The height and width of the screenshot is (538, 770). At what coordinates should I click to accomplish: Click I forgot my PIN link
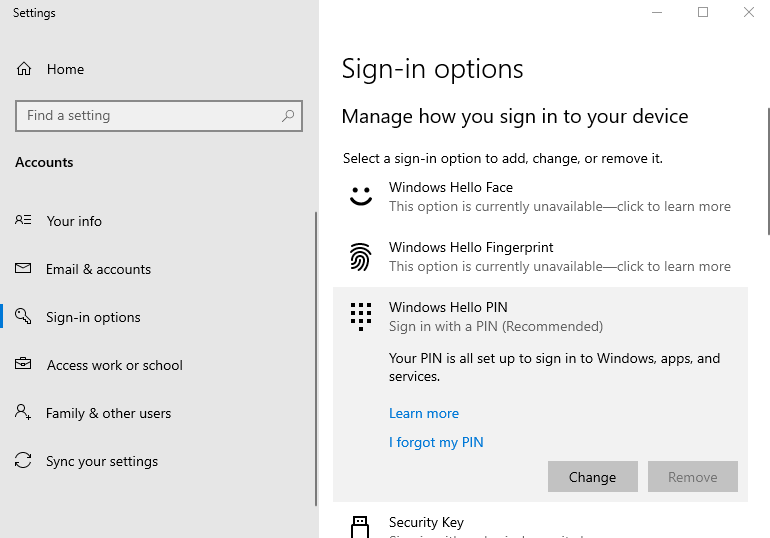[436, 442]
